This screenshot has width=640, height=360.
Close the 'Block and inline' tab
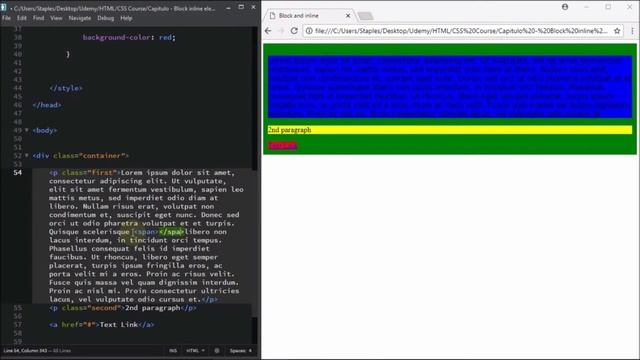(348, 16)
